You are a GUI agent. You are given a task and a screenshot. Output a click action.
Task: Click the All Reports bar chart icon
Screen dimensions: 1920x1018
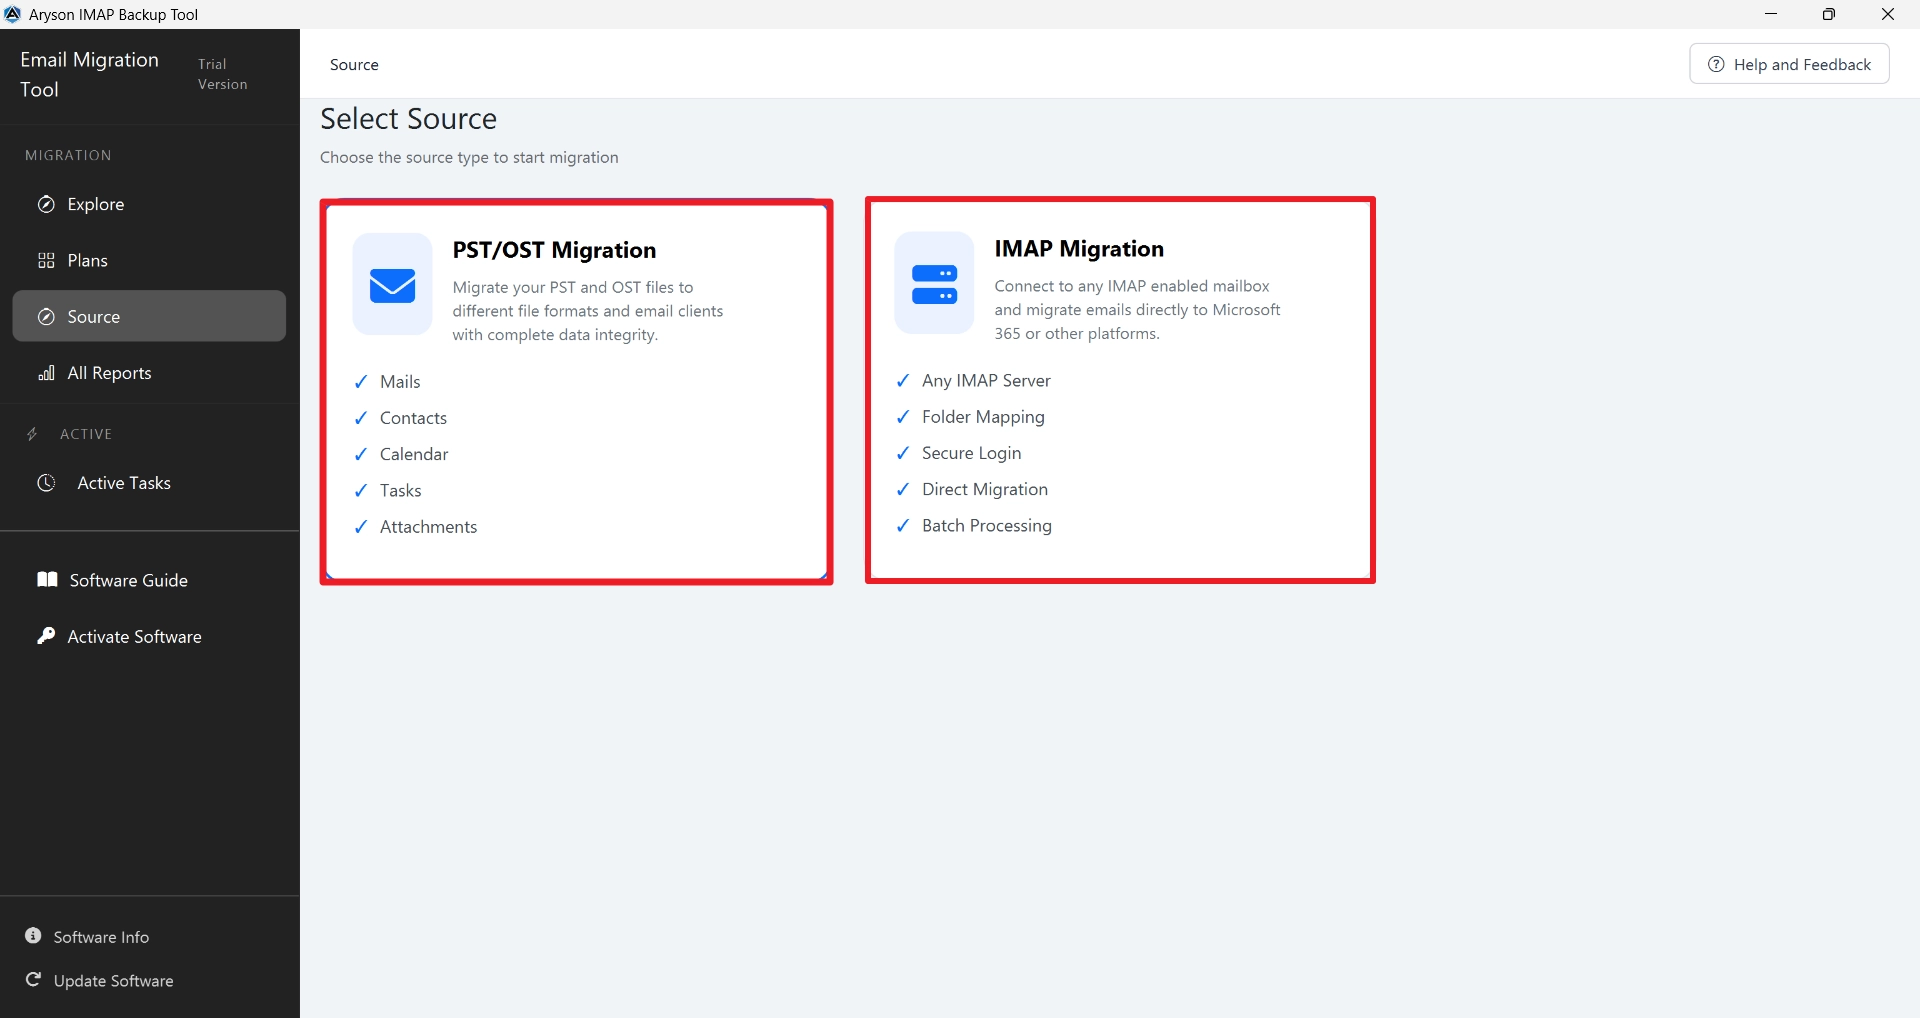46,373
